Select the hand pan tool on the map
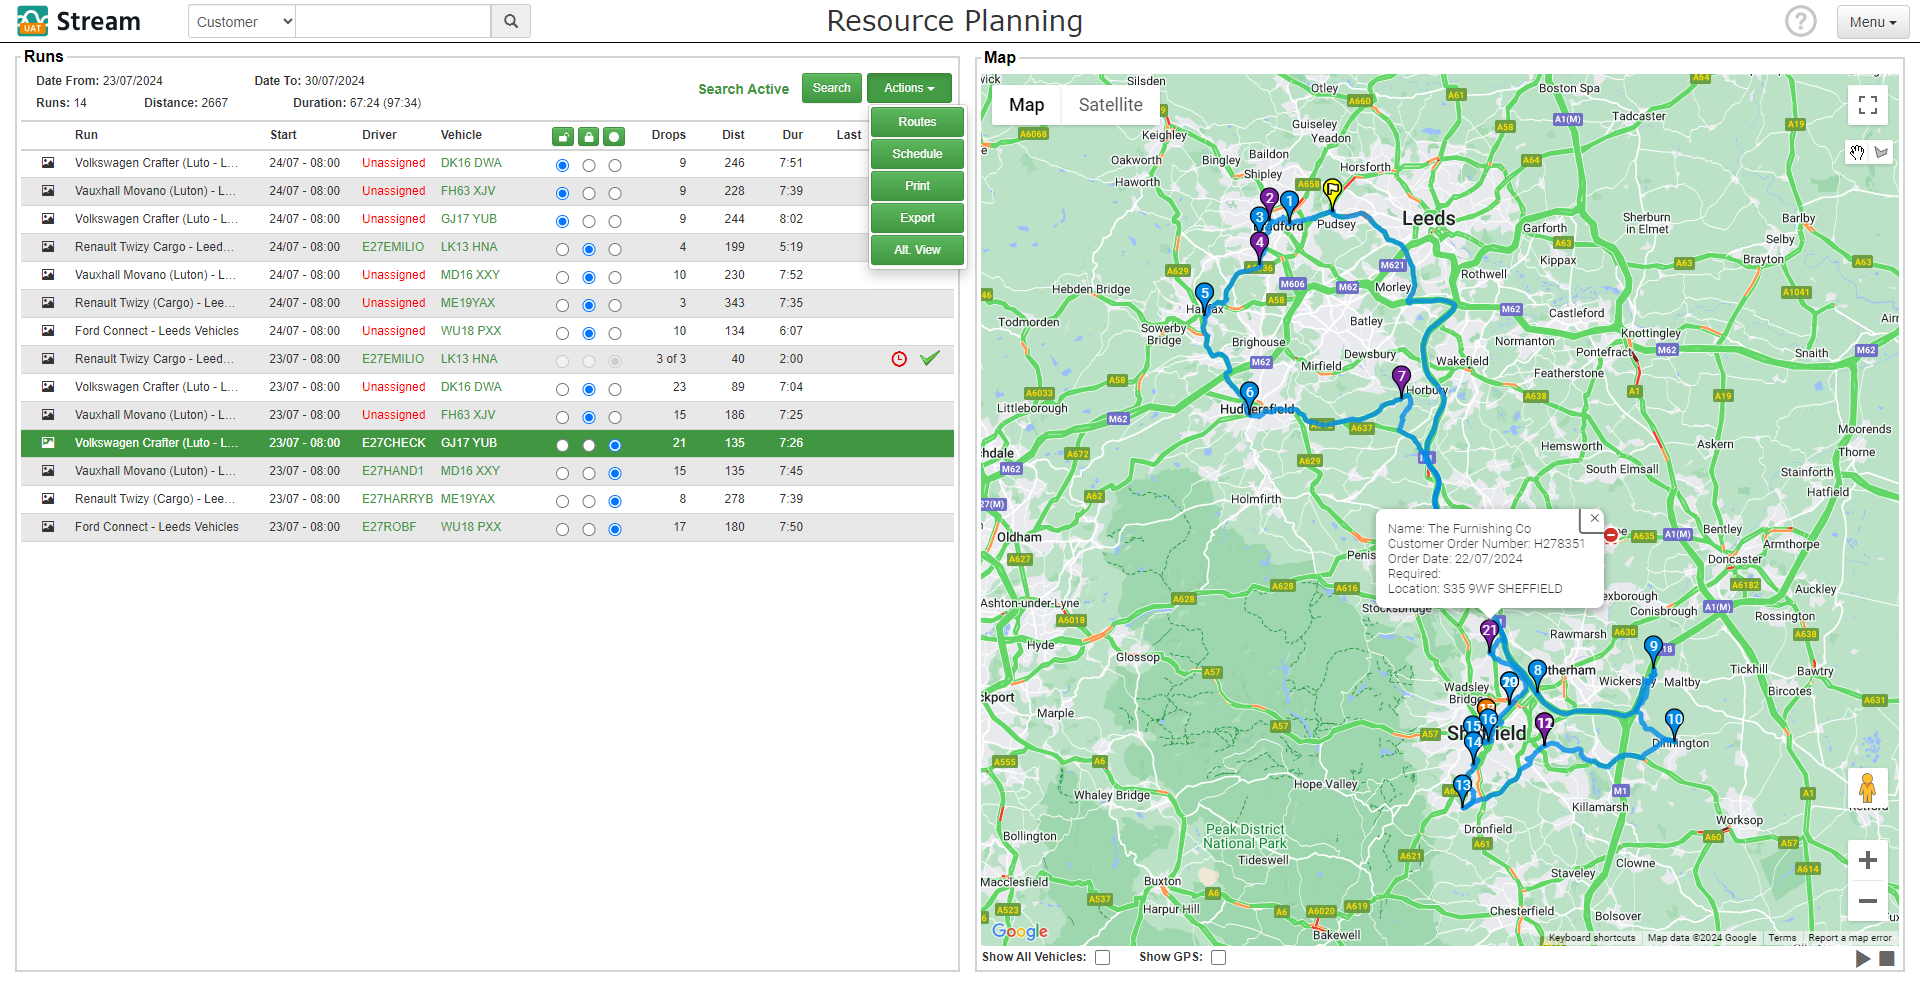Viewport: 1920px width, 993px height. 1857,153
